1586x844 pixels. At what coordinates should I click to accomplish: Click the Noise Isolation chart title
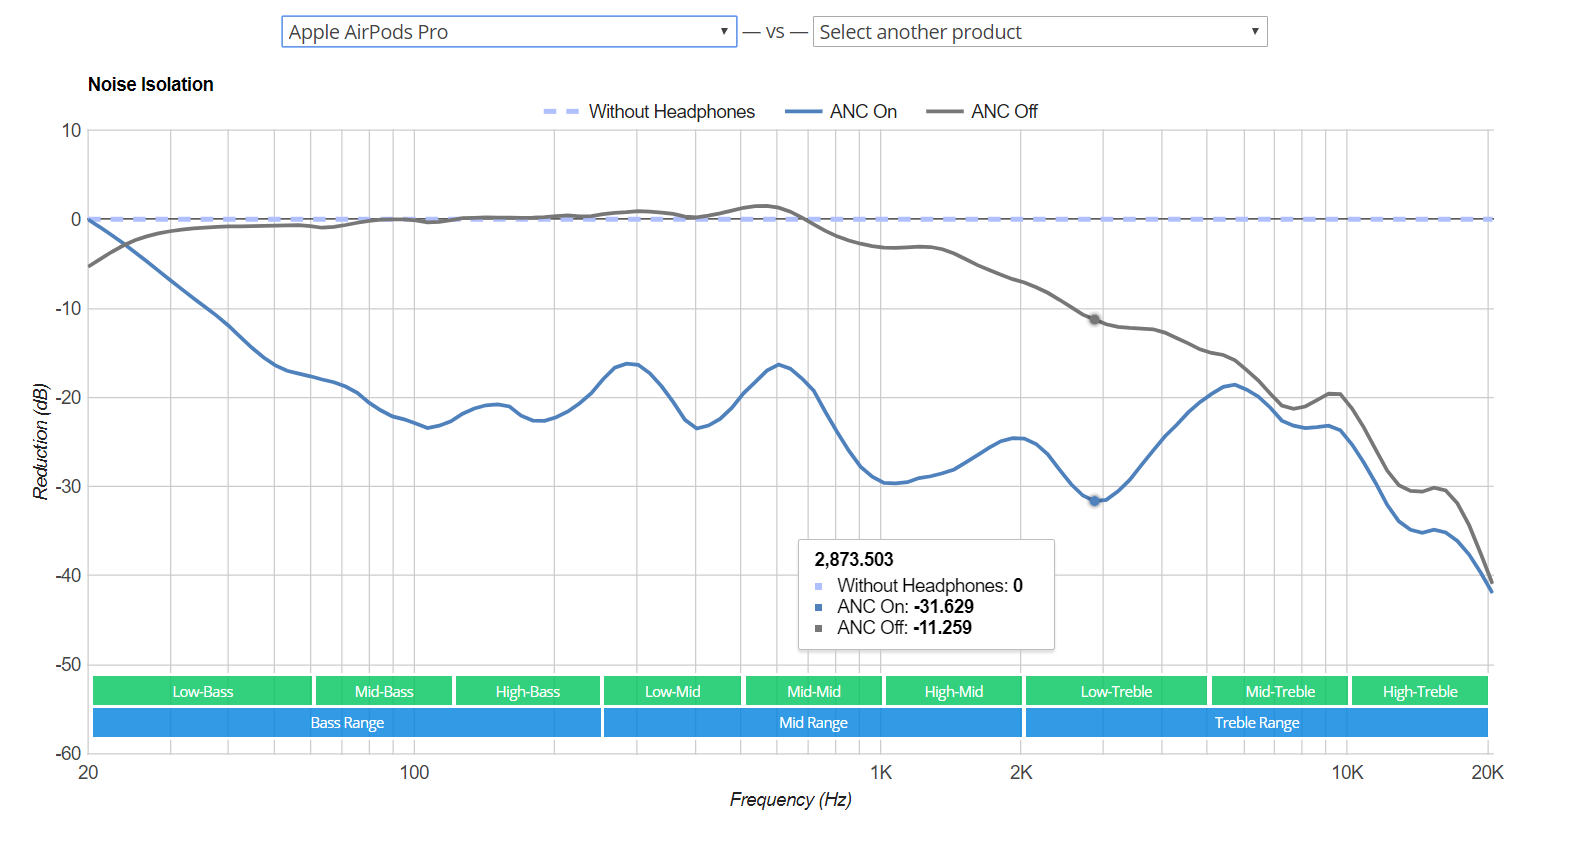151,85
